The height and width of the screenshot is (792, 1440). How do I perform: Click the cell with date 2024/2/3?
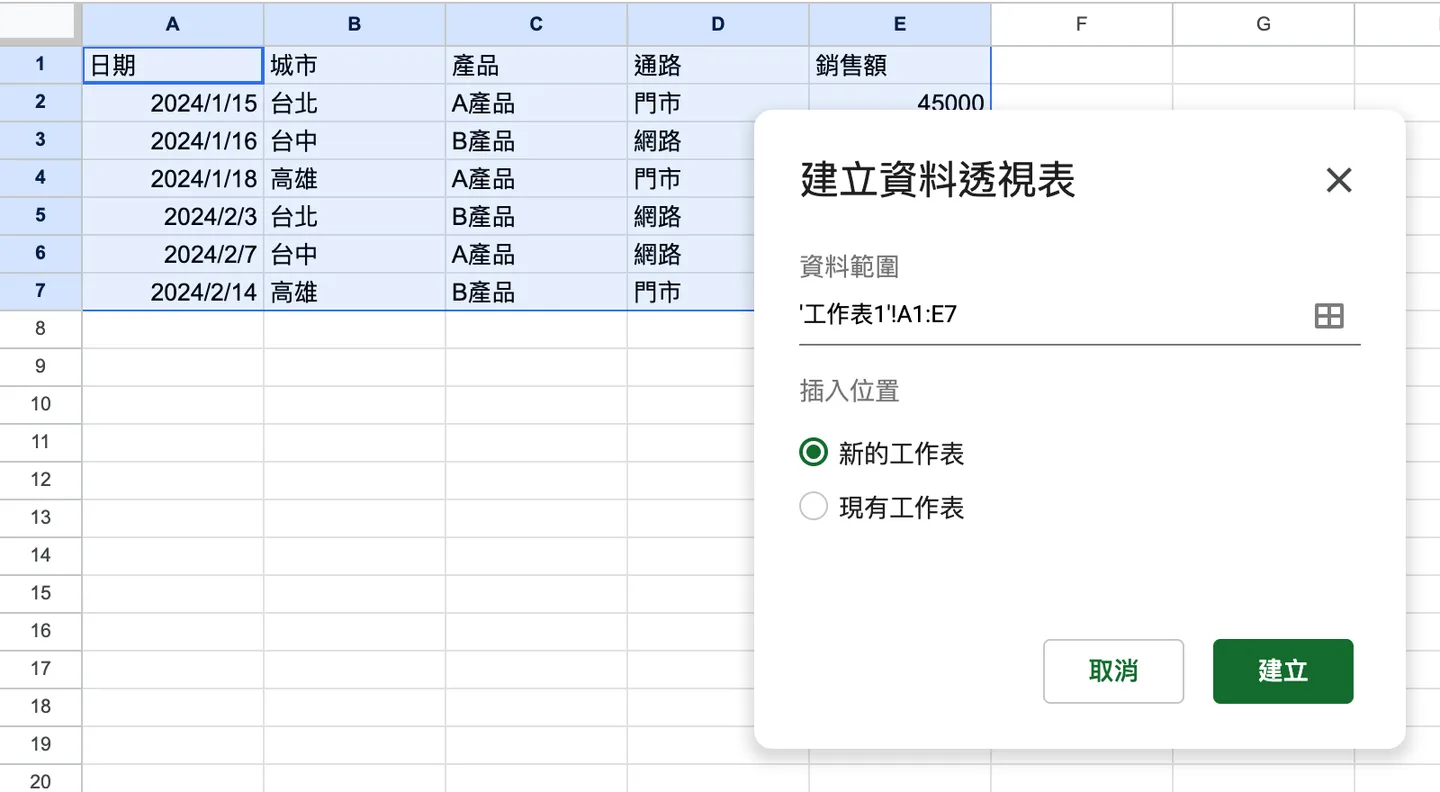click(173, 216)
